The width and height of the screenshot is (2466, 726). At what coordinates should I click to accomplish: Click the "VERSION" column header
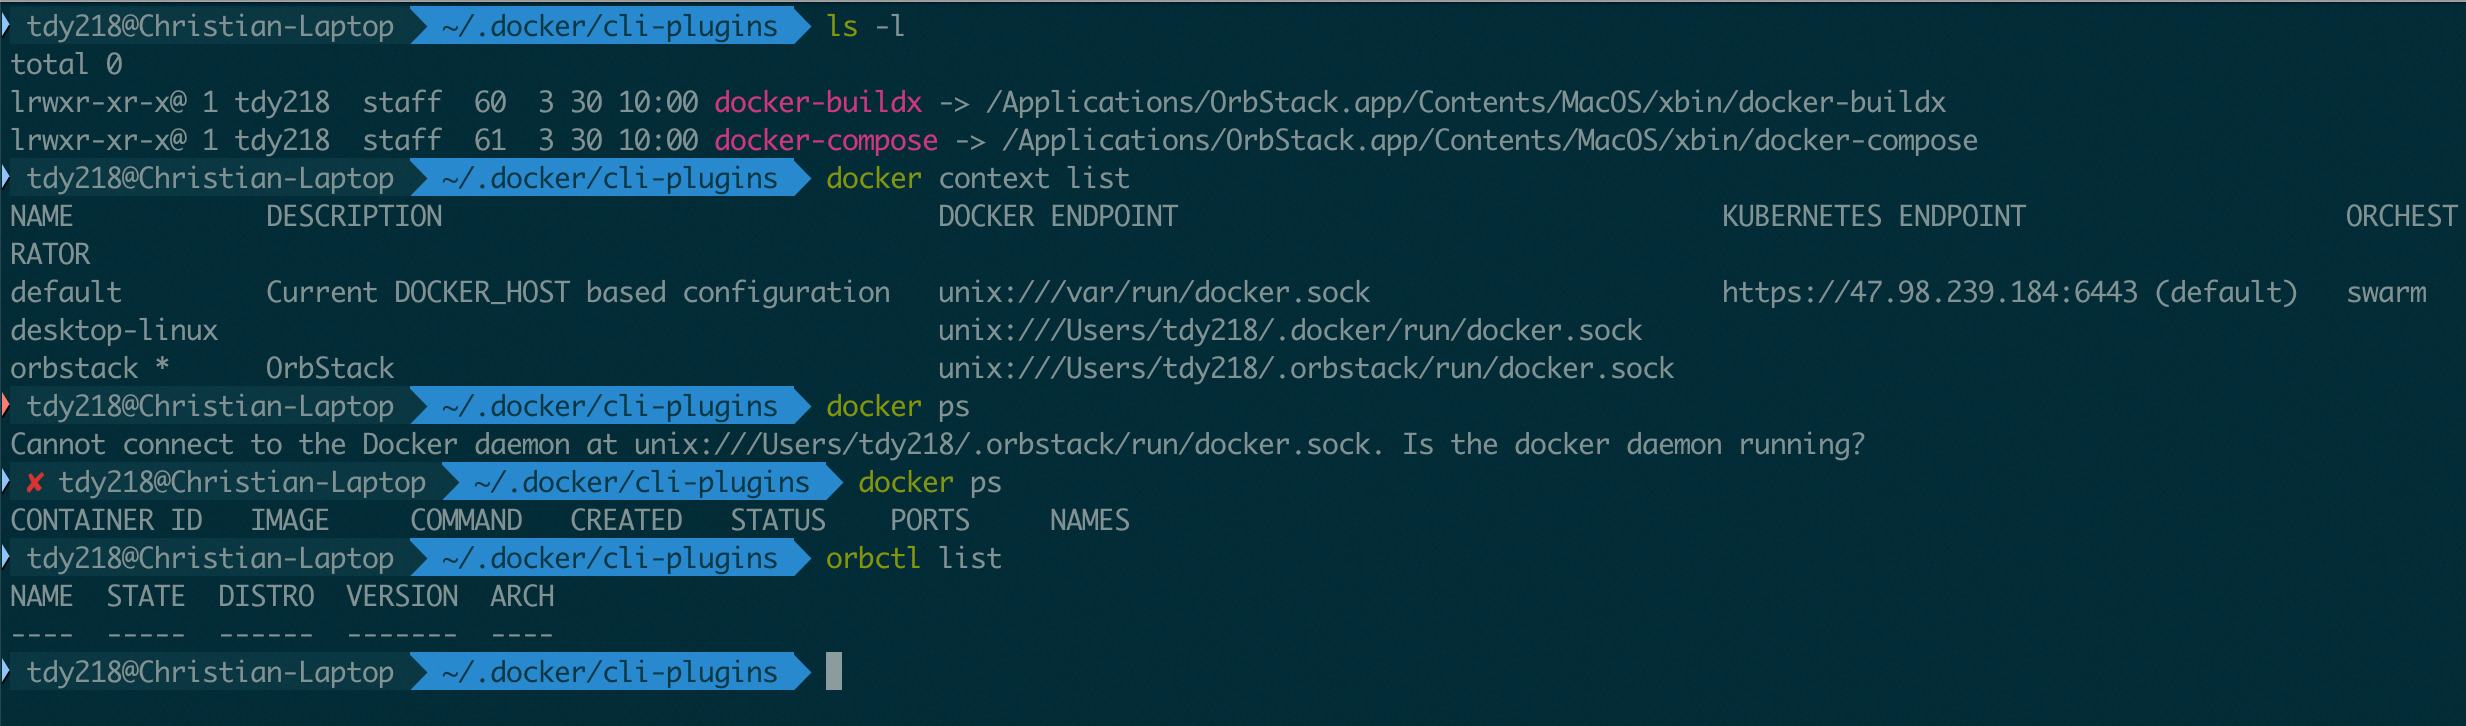pos(402,596)
